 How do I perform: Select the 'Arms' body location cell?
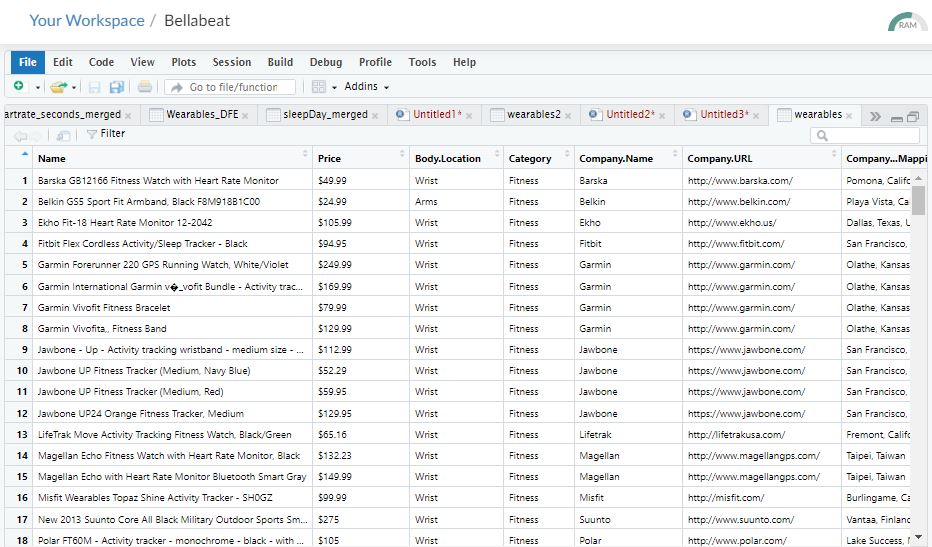click(456, 202)
